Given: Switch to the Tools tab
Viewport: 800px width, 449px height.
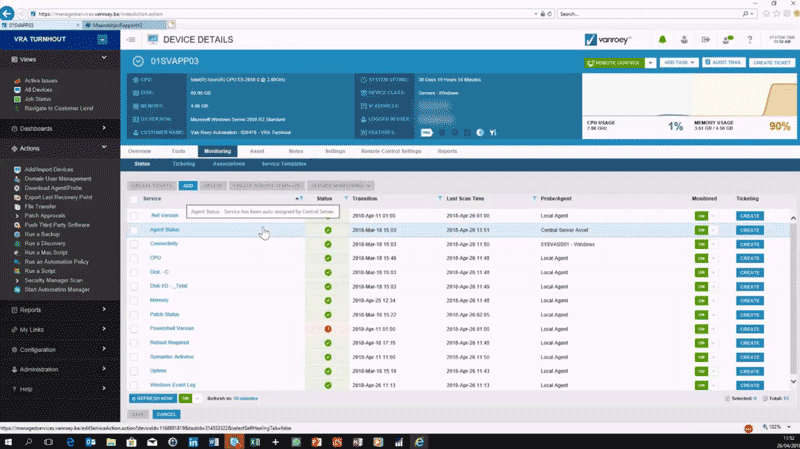Looking at the screenshot, I should (x=179, y=151).
